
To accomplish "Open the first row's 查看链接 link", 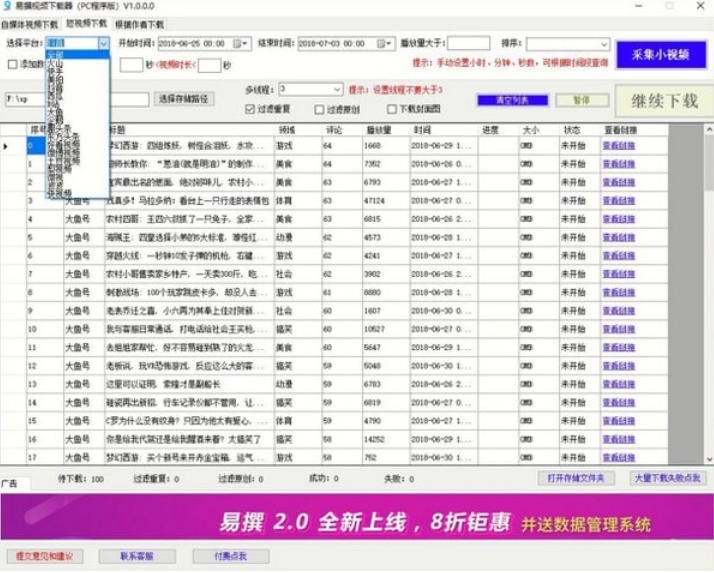I will (x=618, y=146).
